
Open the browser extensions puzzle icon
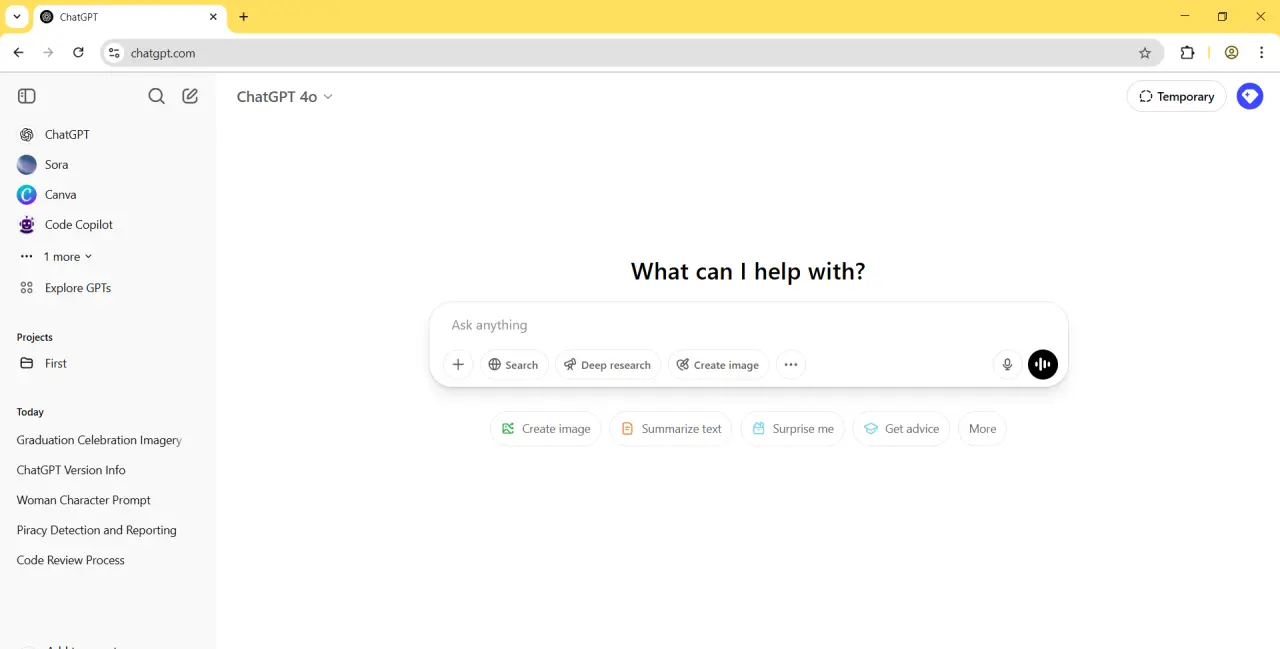pos(1187,53)
